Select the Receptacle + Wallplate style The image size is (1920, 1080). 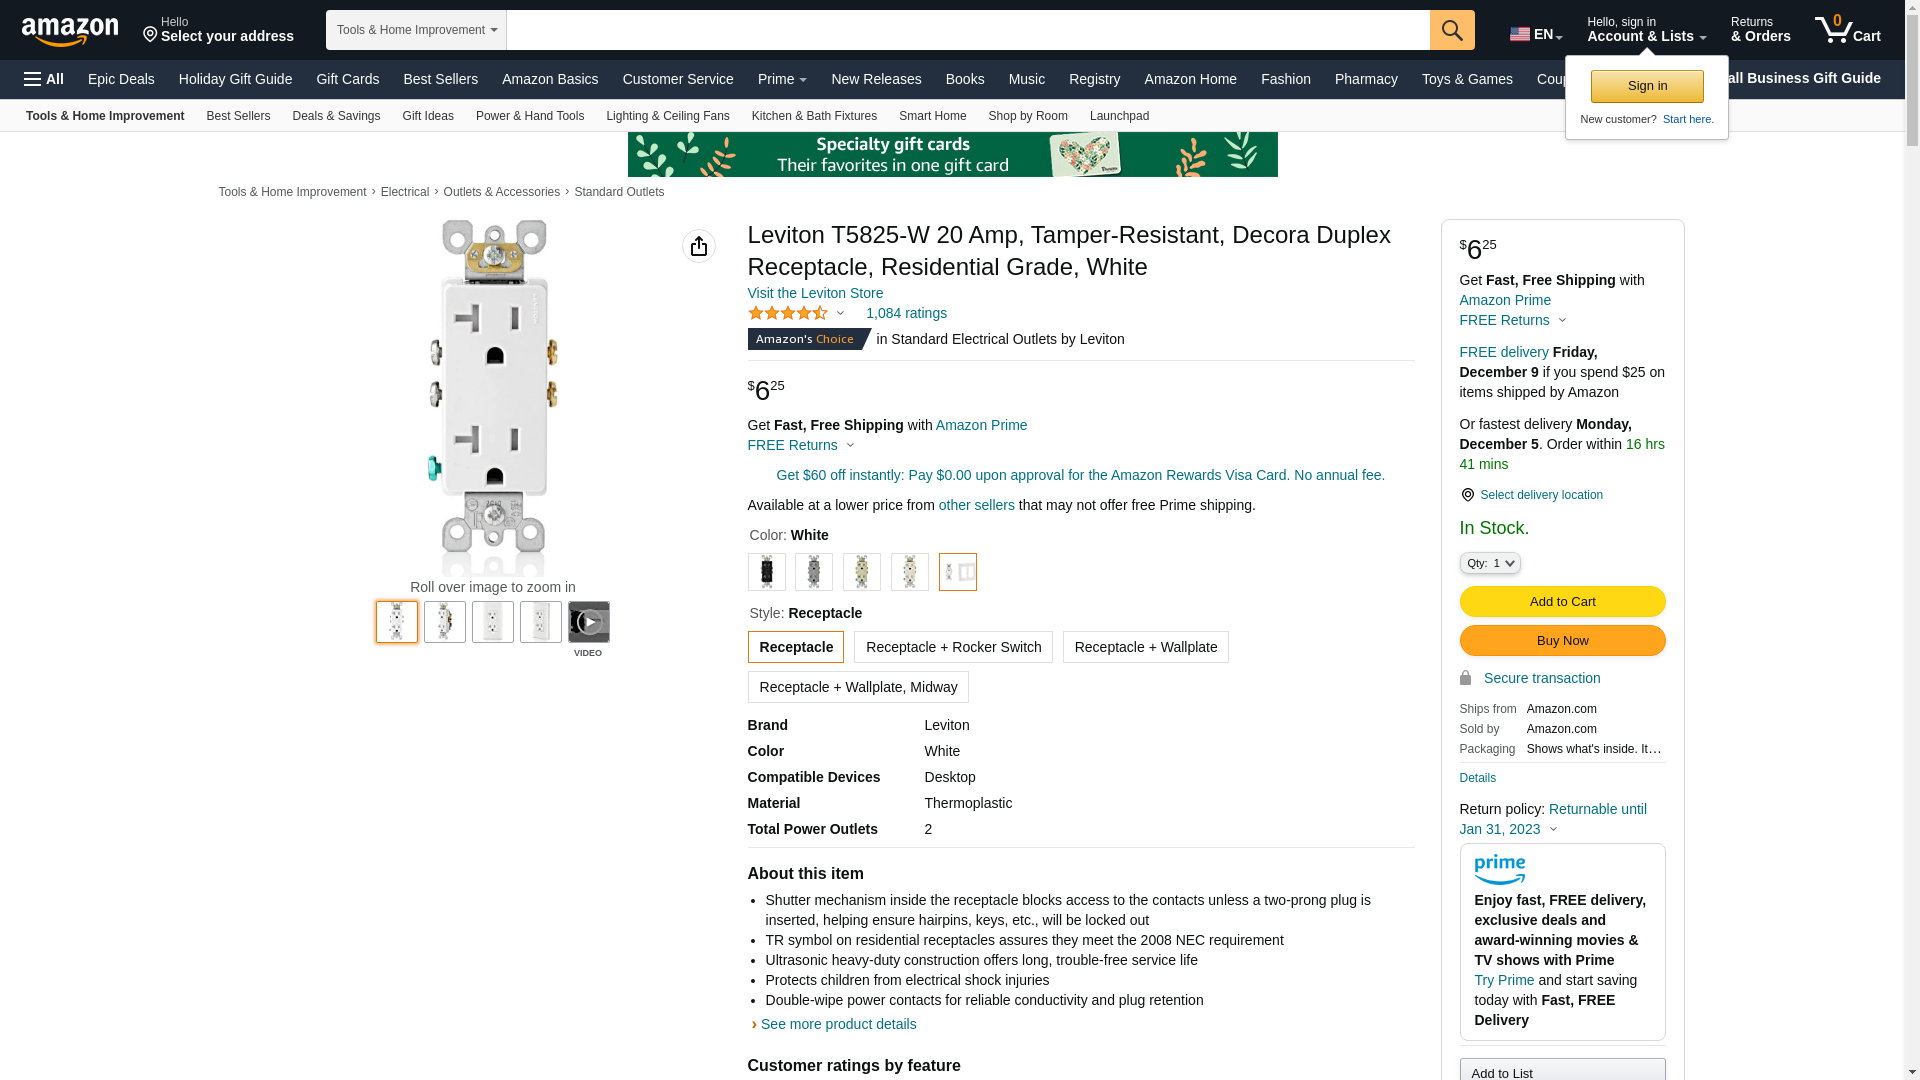point(1145,647)
